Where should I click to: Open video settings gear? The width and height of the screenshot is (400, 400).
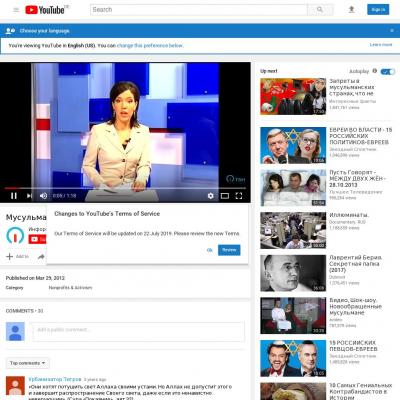210,196
